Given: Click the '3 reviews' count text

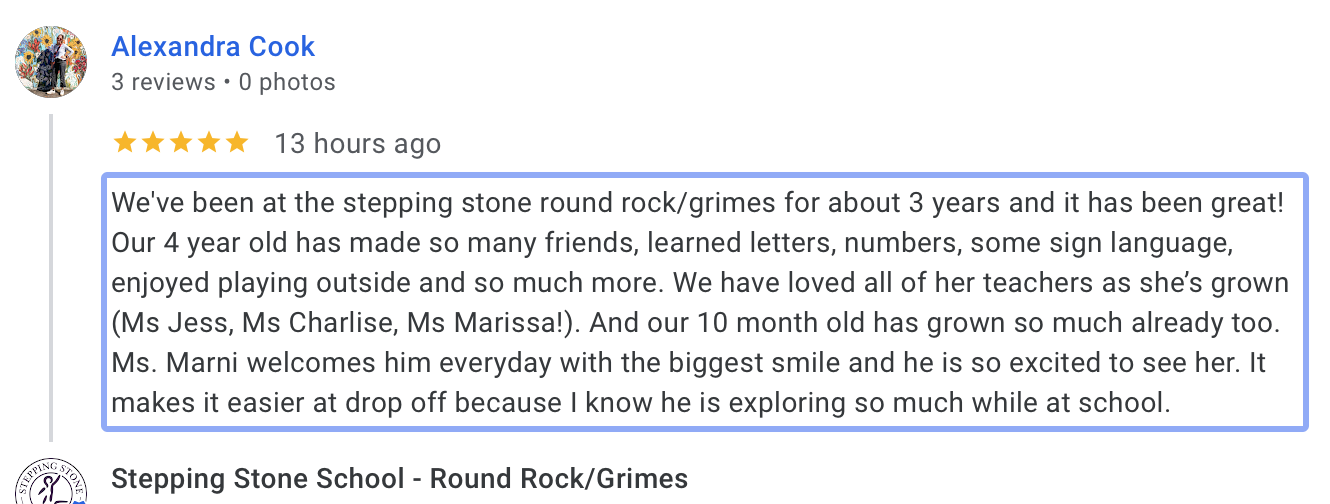Looking at the screenshot, I should click(163, 82).
